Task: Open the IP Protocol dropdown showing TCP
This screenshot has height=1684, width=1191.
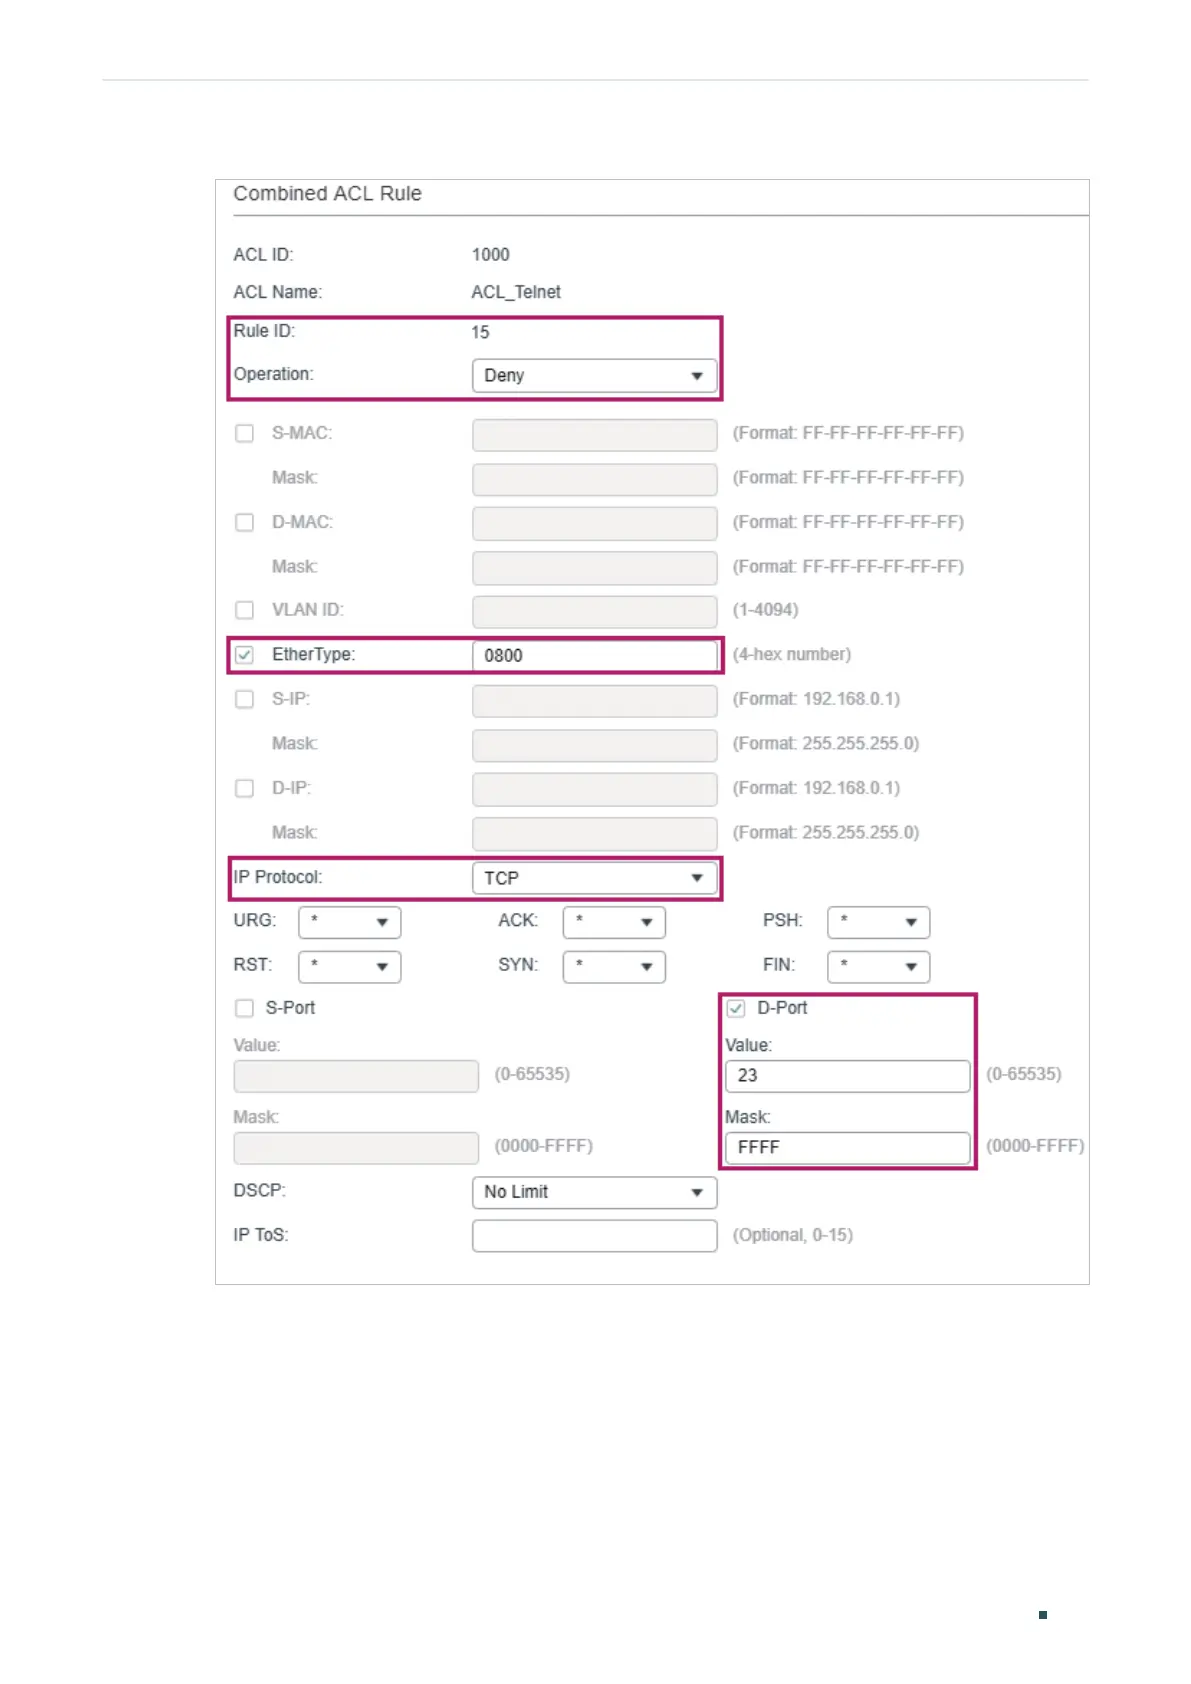Action: tap(594, 878)
